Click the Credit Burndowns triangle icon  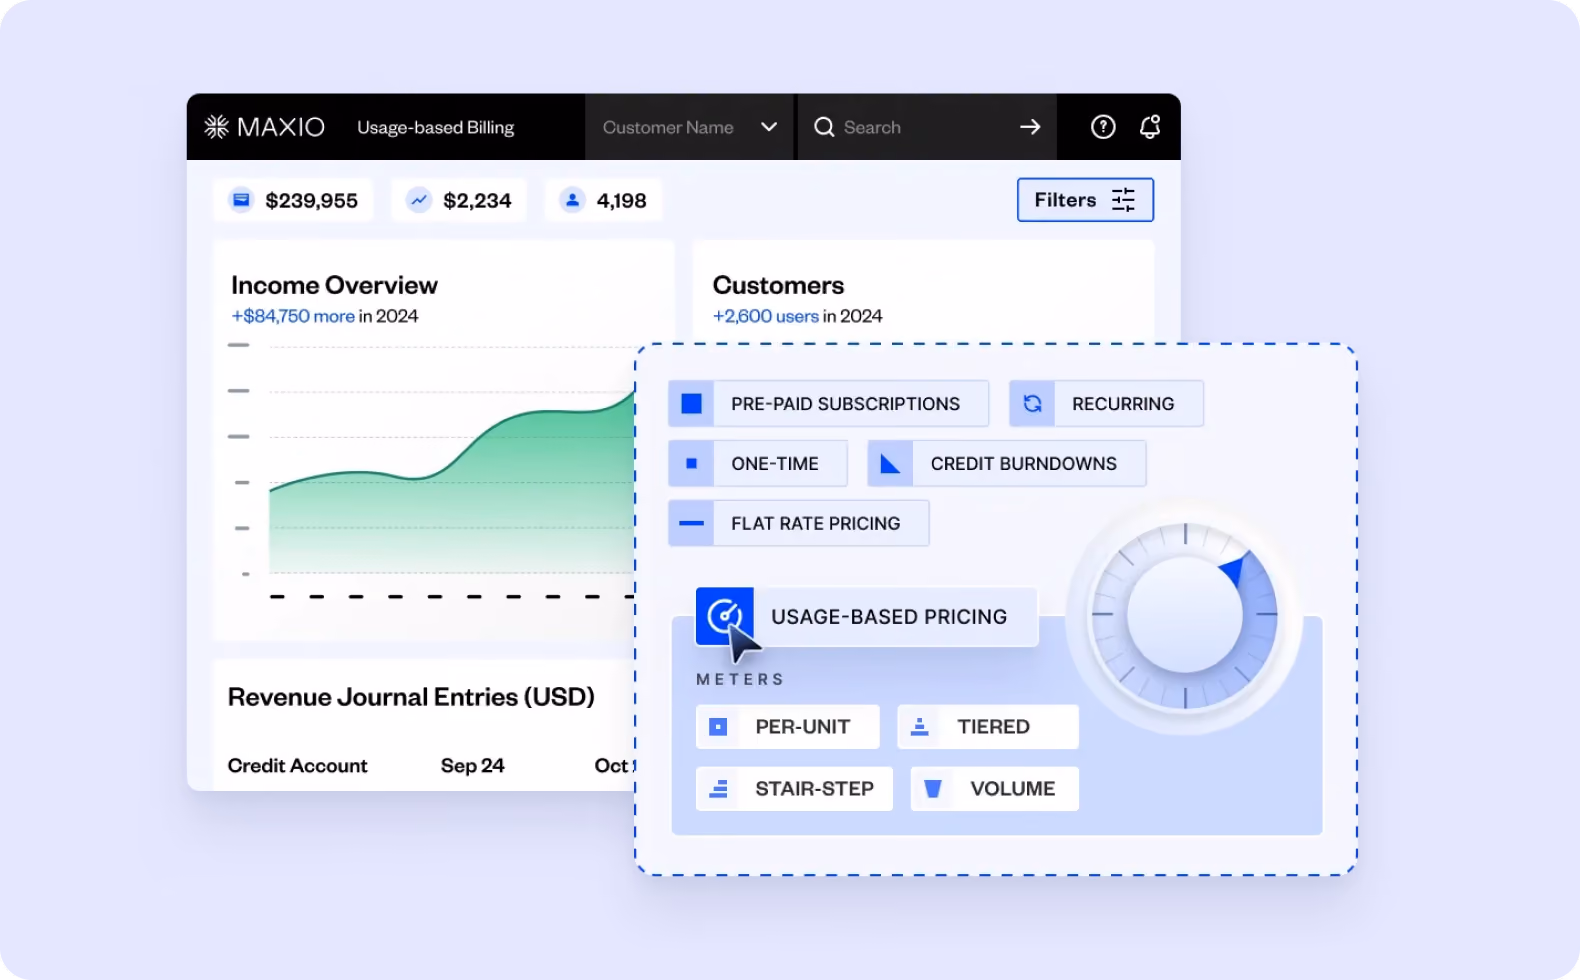coord(890,464)
